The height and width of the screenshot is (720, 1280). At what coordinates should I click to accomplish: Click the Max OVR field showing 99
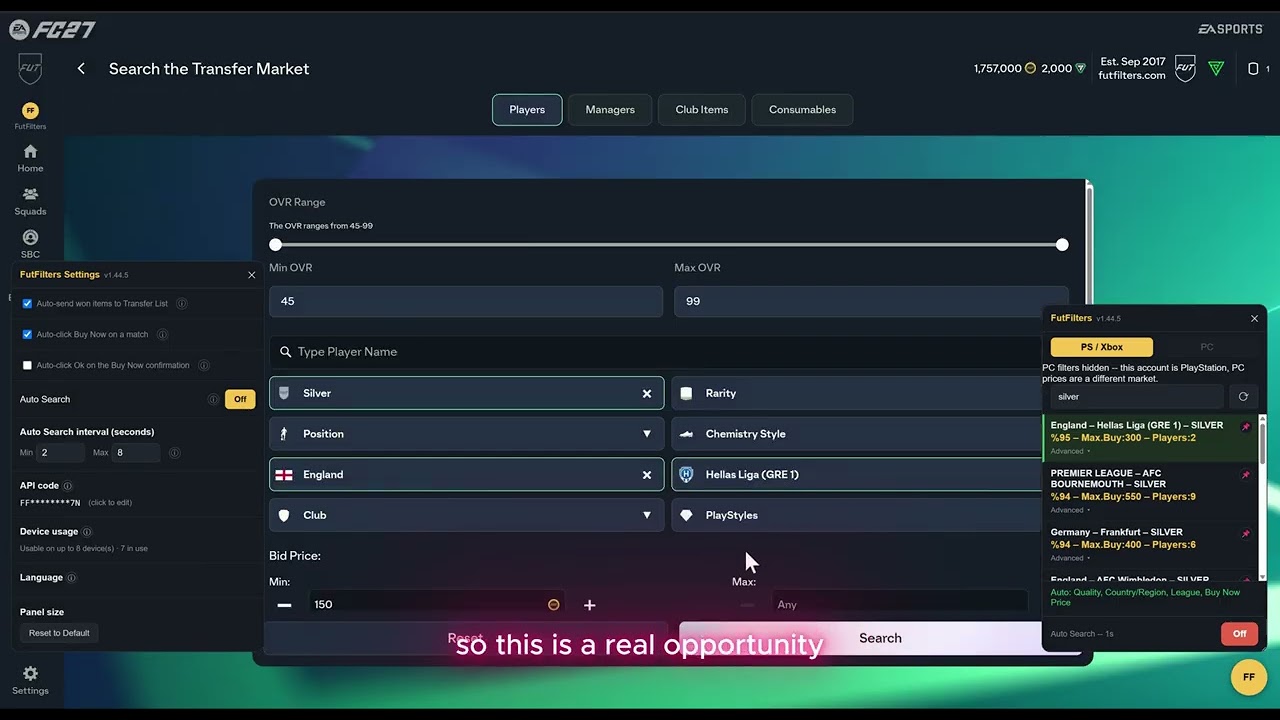point(871,301)
